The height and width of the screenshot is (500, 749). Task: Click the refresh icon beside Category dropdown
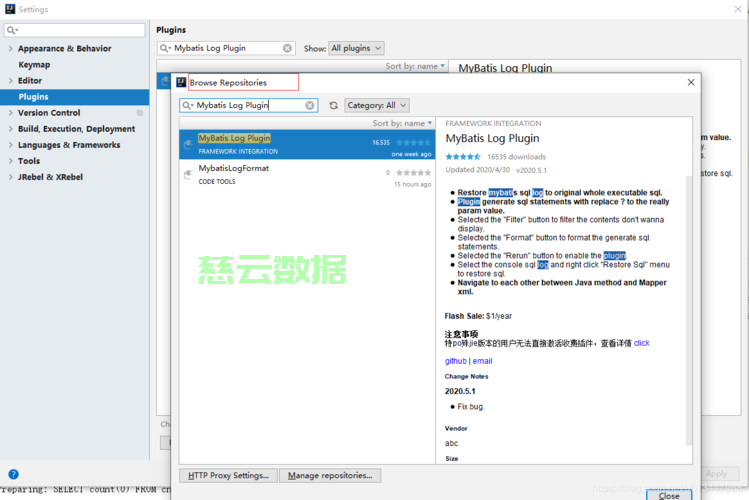click(x=333, y=105)
